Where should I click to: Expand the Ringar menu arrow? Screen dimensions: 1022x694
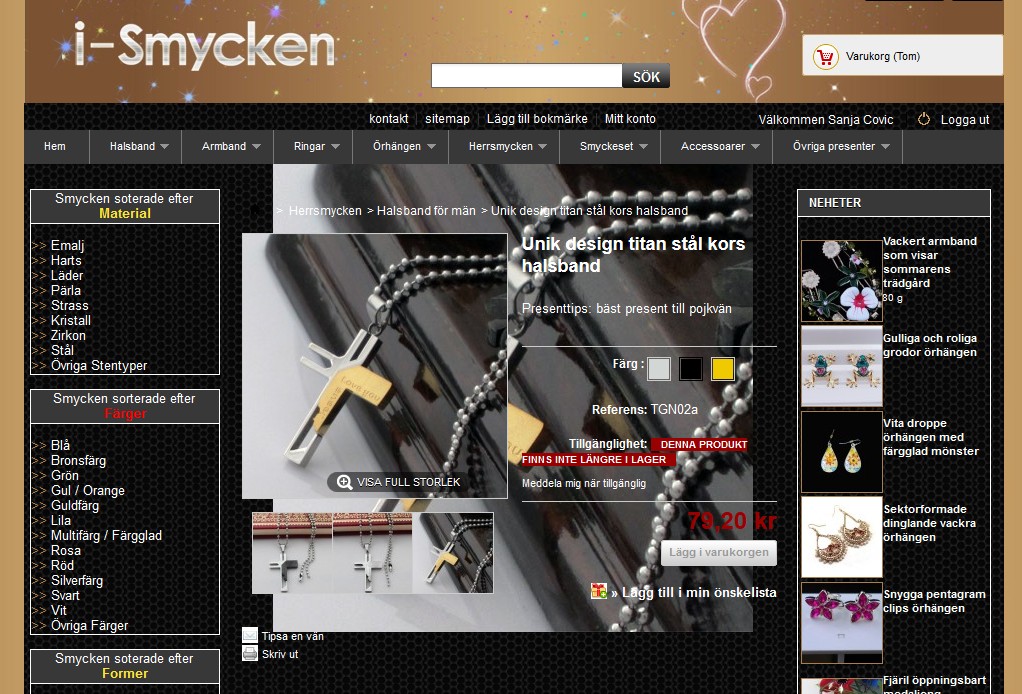(335, 147)
